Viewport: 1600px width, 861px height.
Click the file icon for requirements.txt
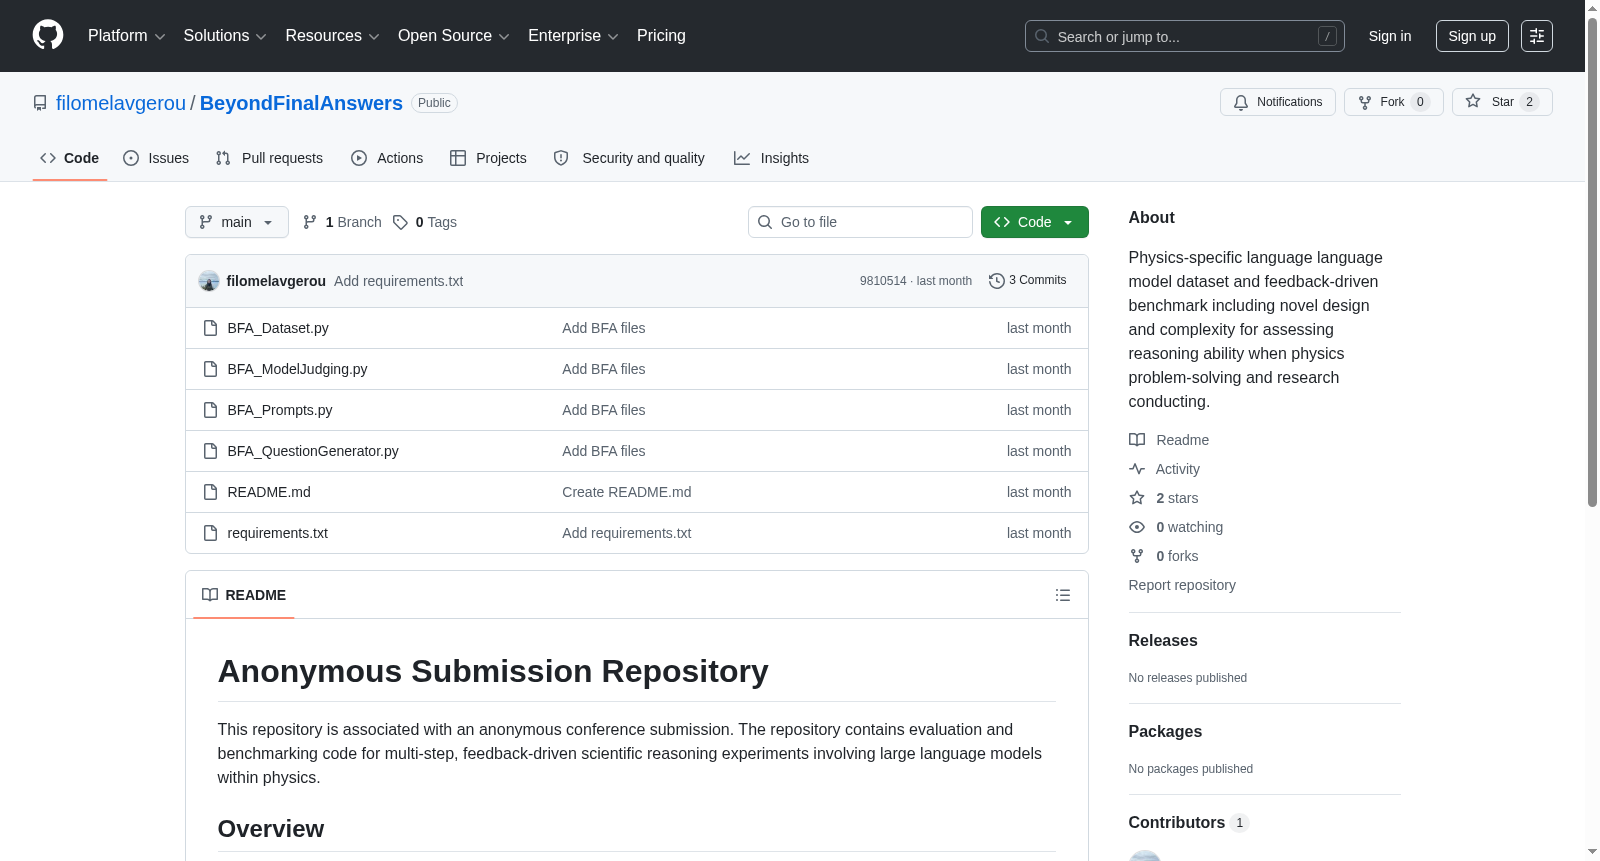[x=210, y=533]
